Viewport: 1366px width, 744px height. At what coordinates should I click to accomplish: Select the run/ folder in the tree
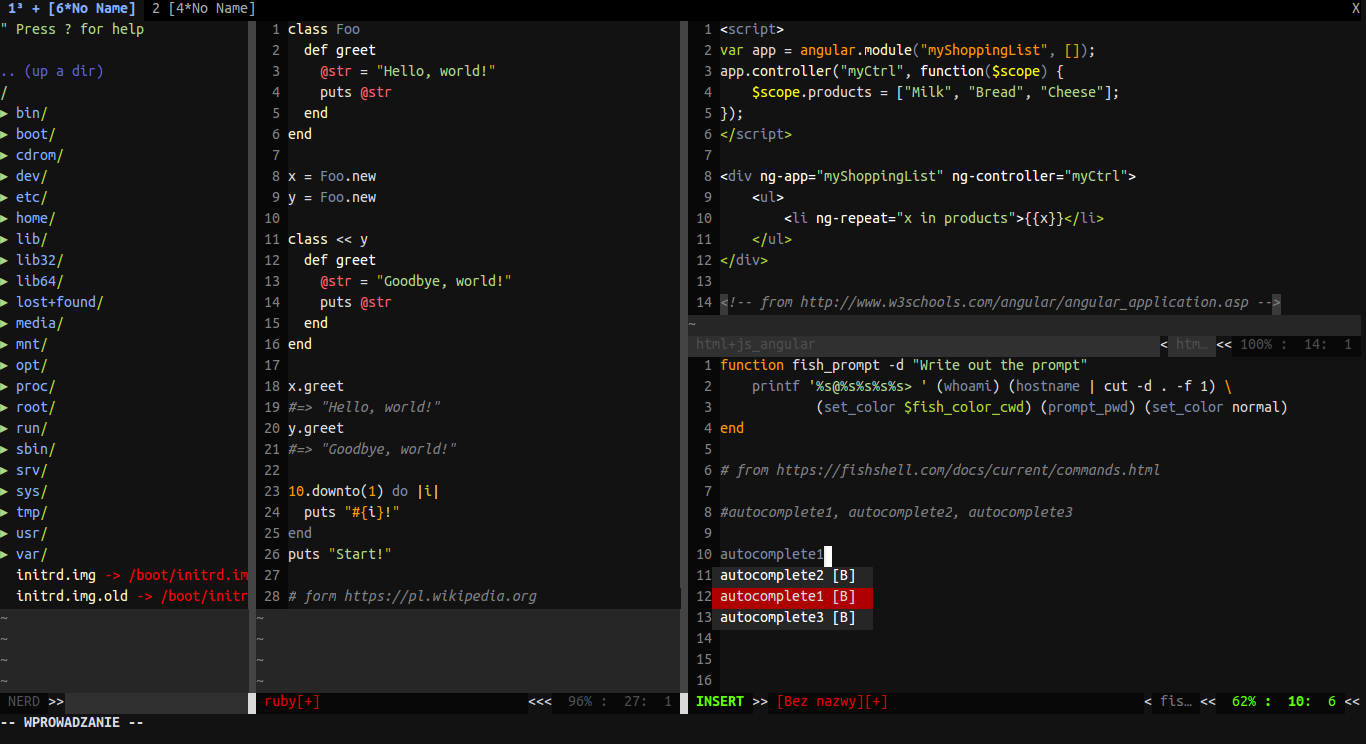[32, 428]
